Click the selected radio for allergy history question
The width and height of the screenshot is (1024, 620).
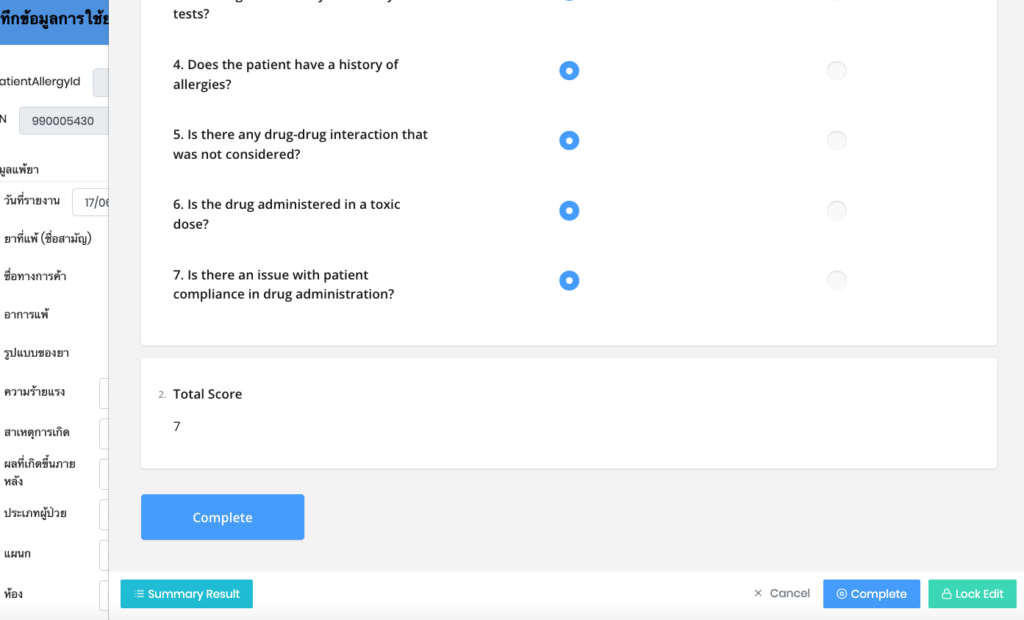pyautogui.click(x=569, y=70)
